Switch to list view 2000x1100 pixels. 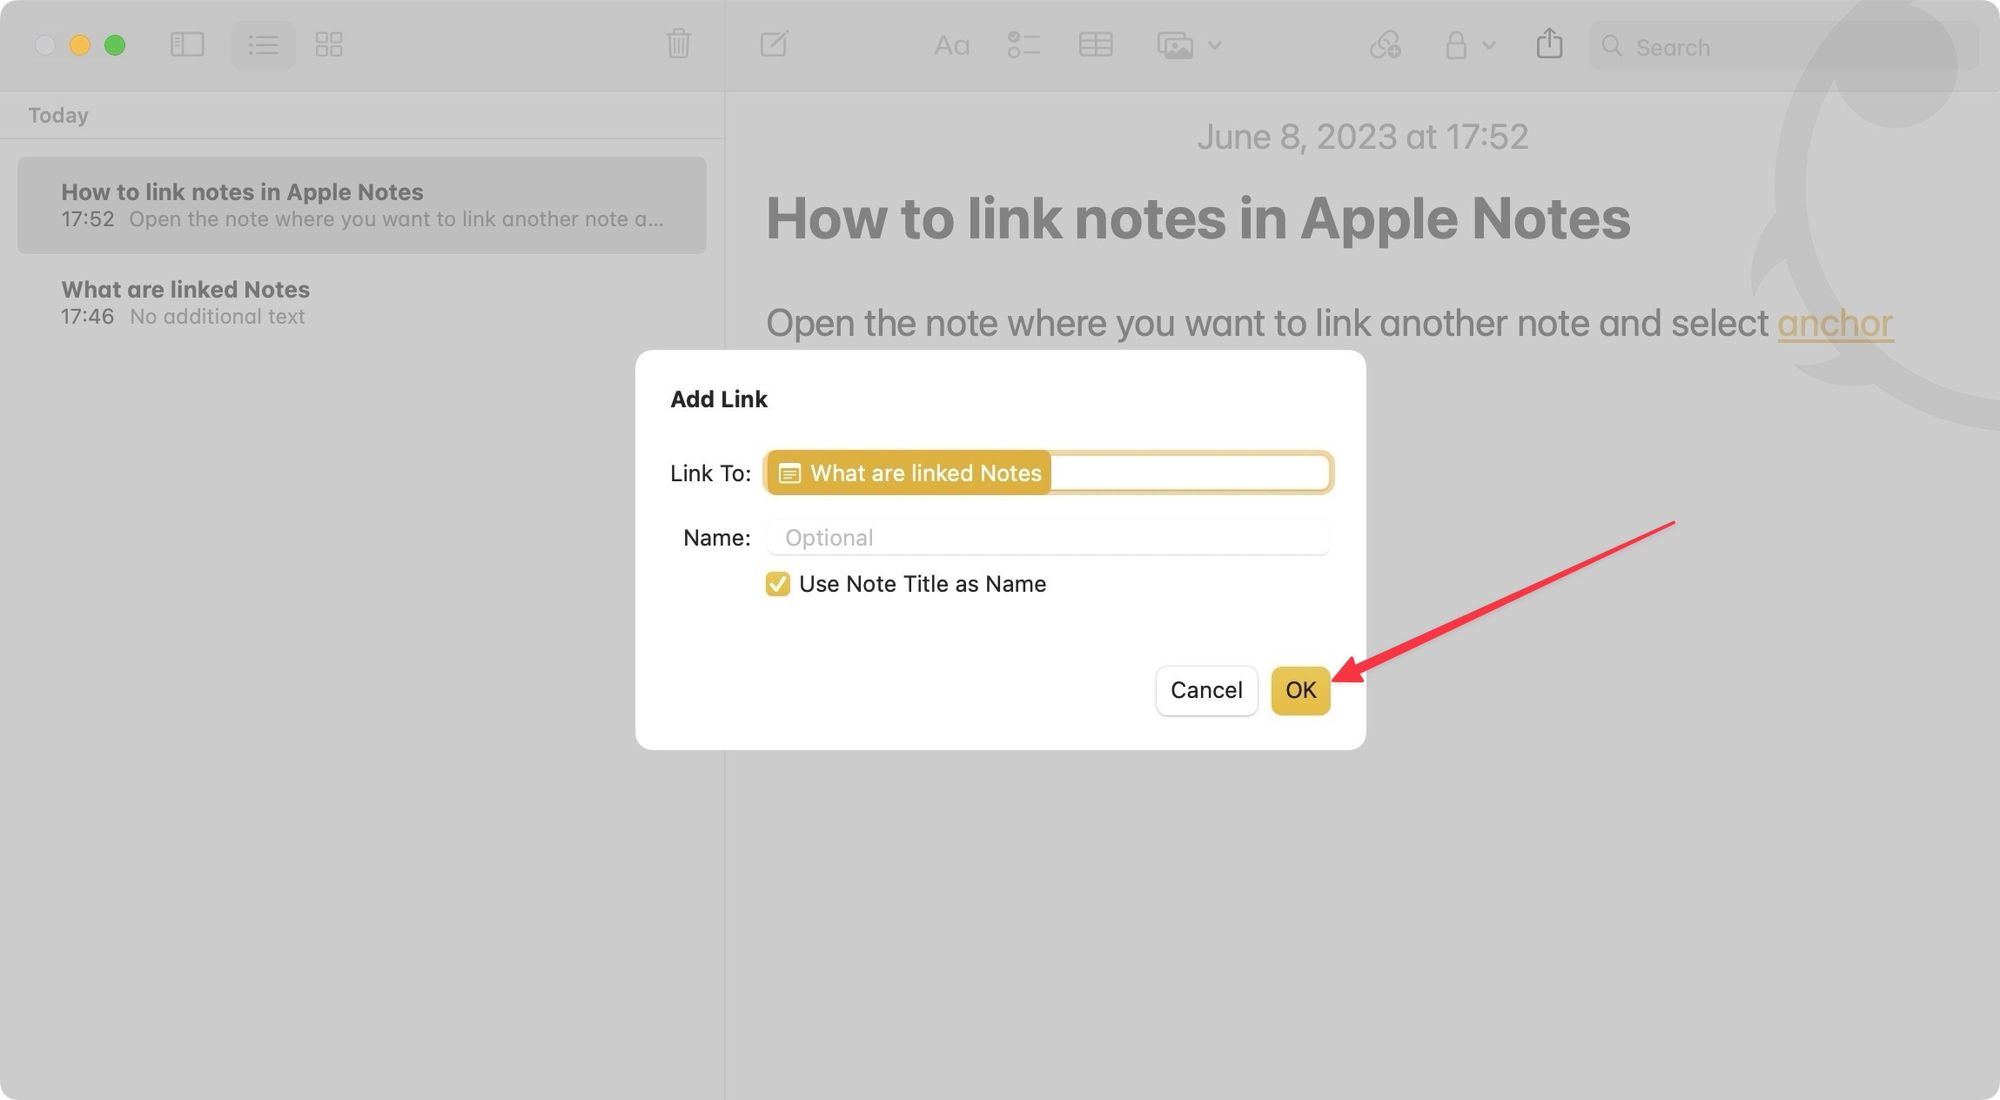[263, 45]
